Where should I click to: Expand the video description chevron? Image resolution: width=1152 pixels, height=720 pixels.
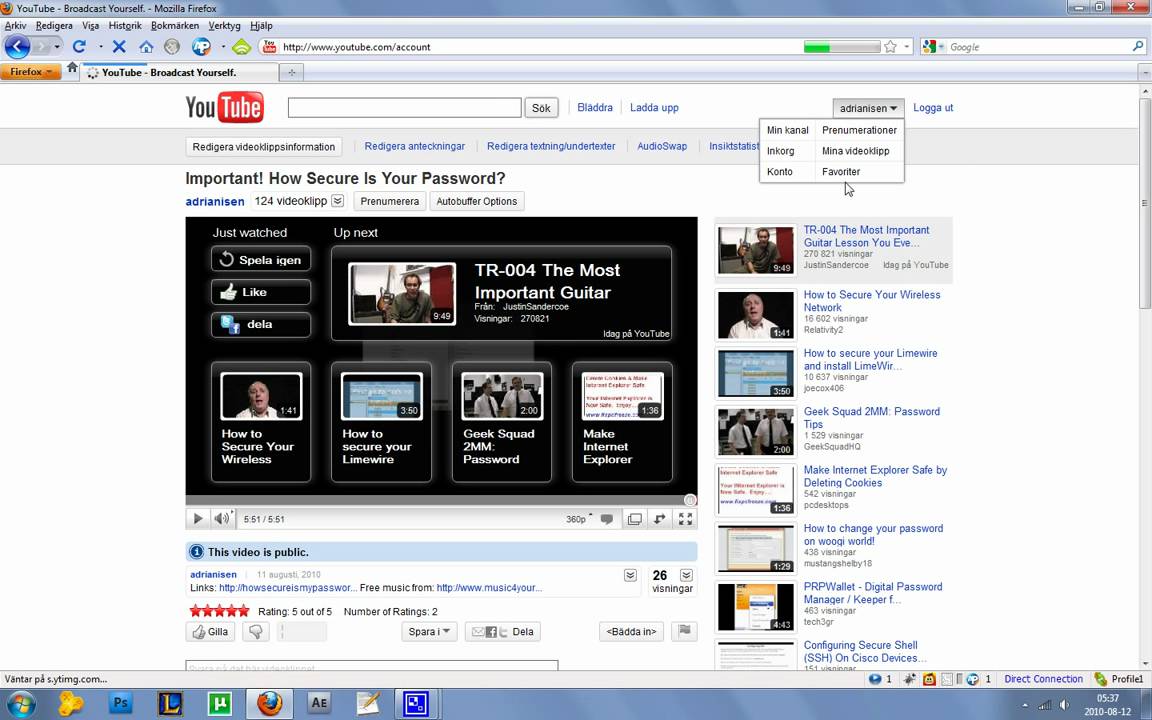tap(630, 575)
